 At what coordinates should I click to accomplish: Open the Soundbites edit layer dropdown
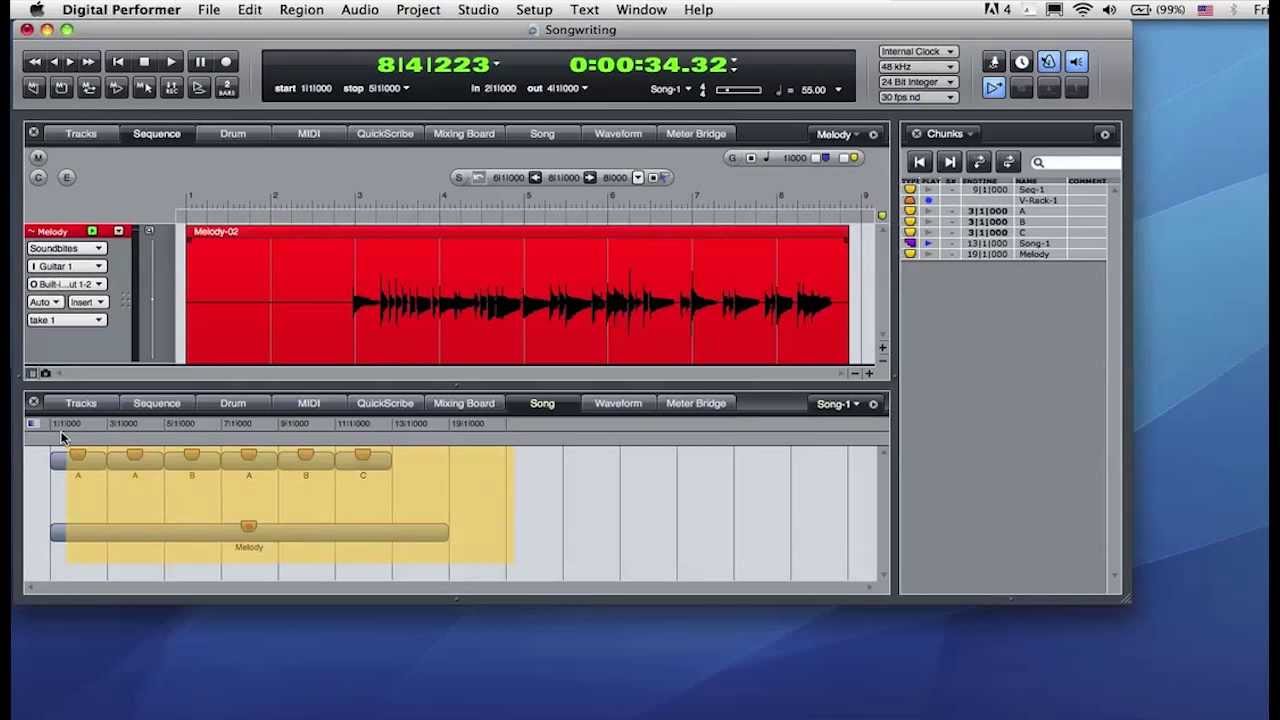click(66, 248)
